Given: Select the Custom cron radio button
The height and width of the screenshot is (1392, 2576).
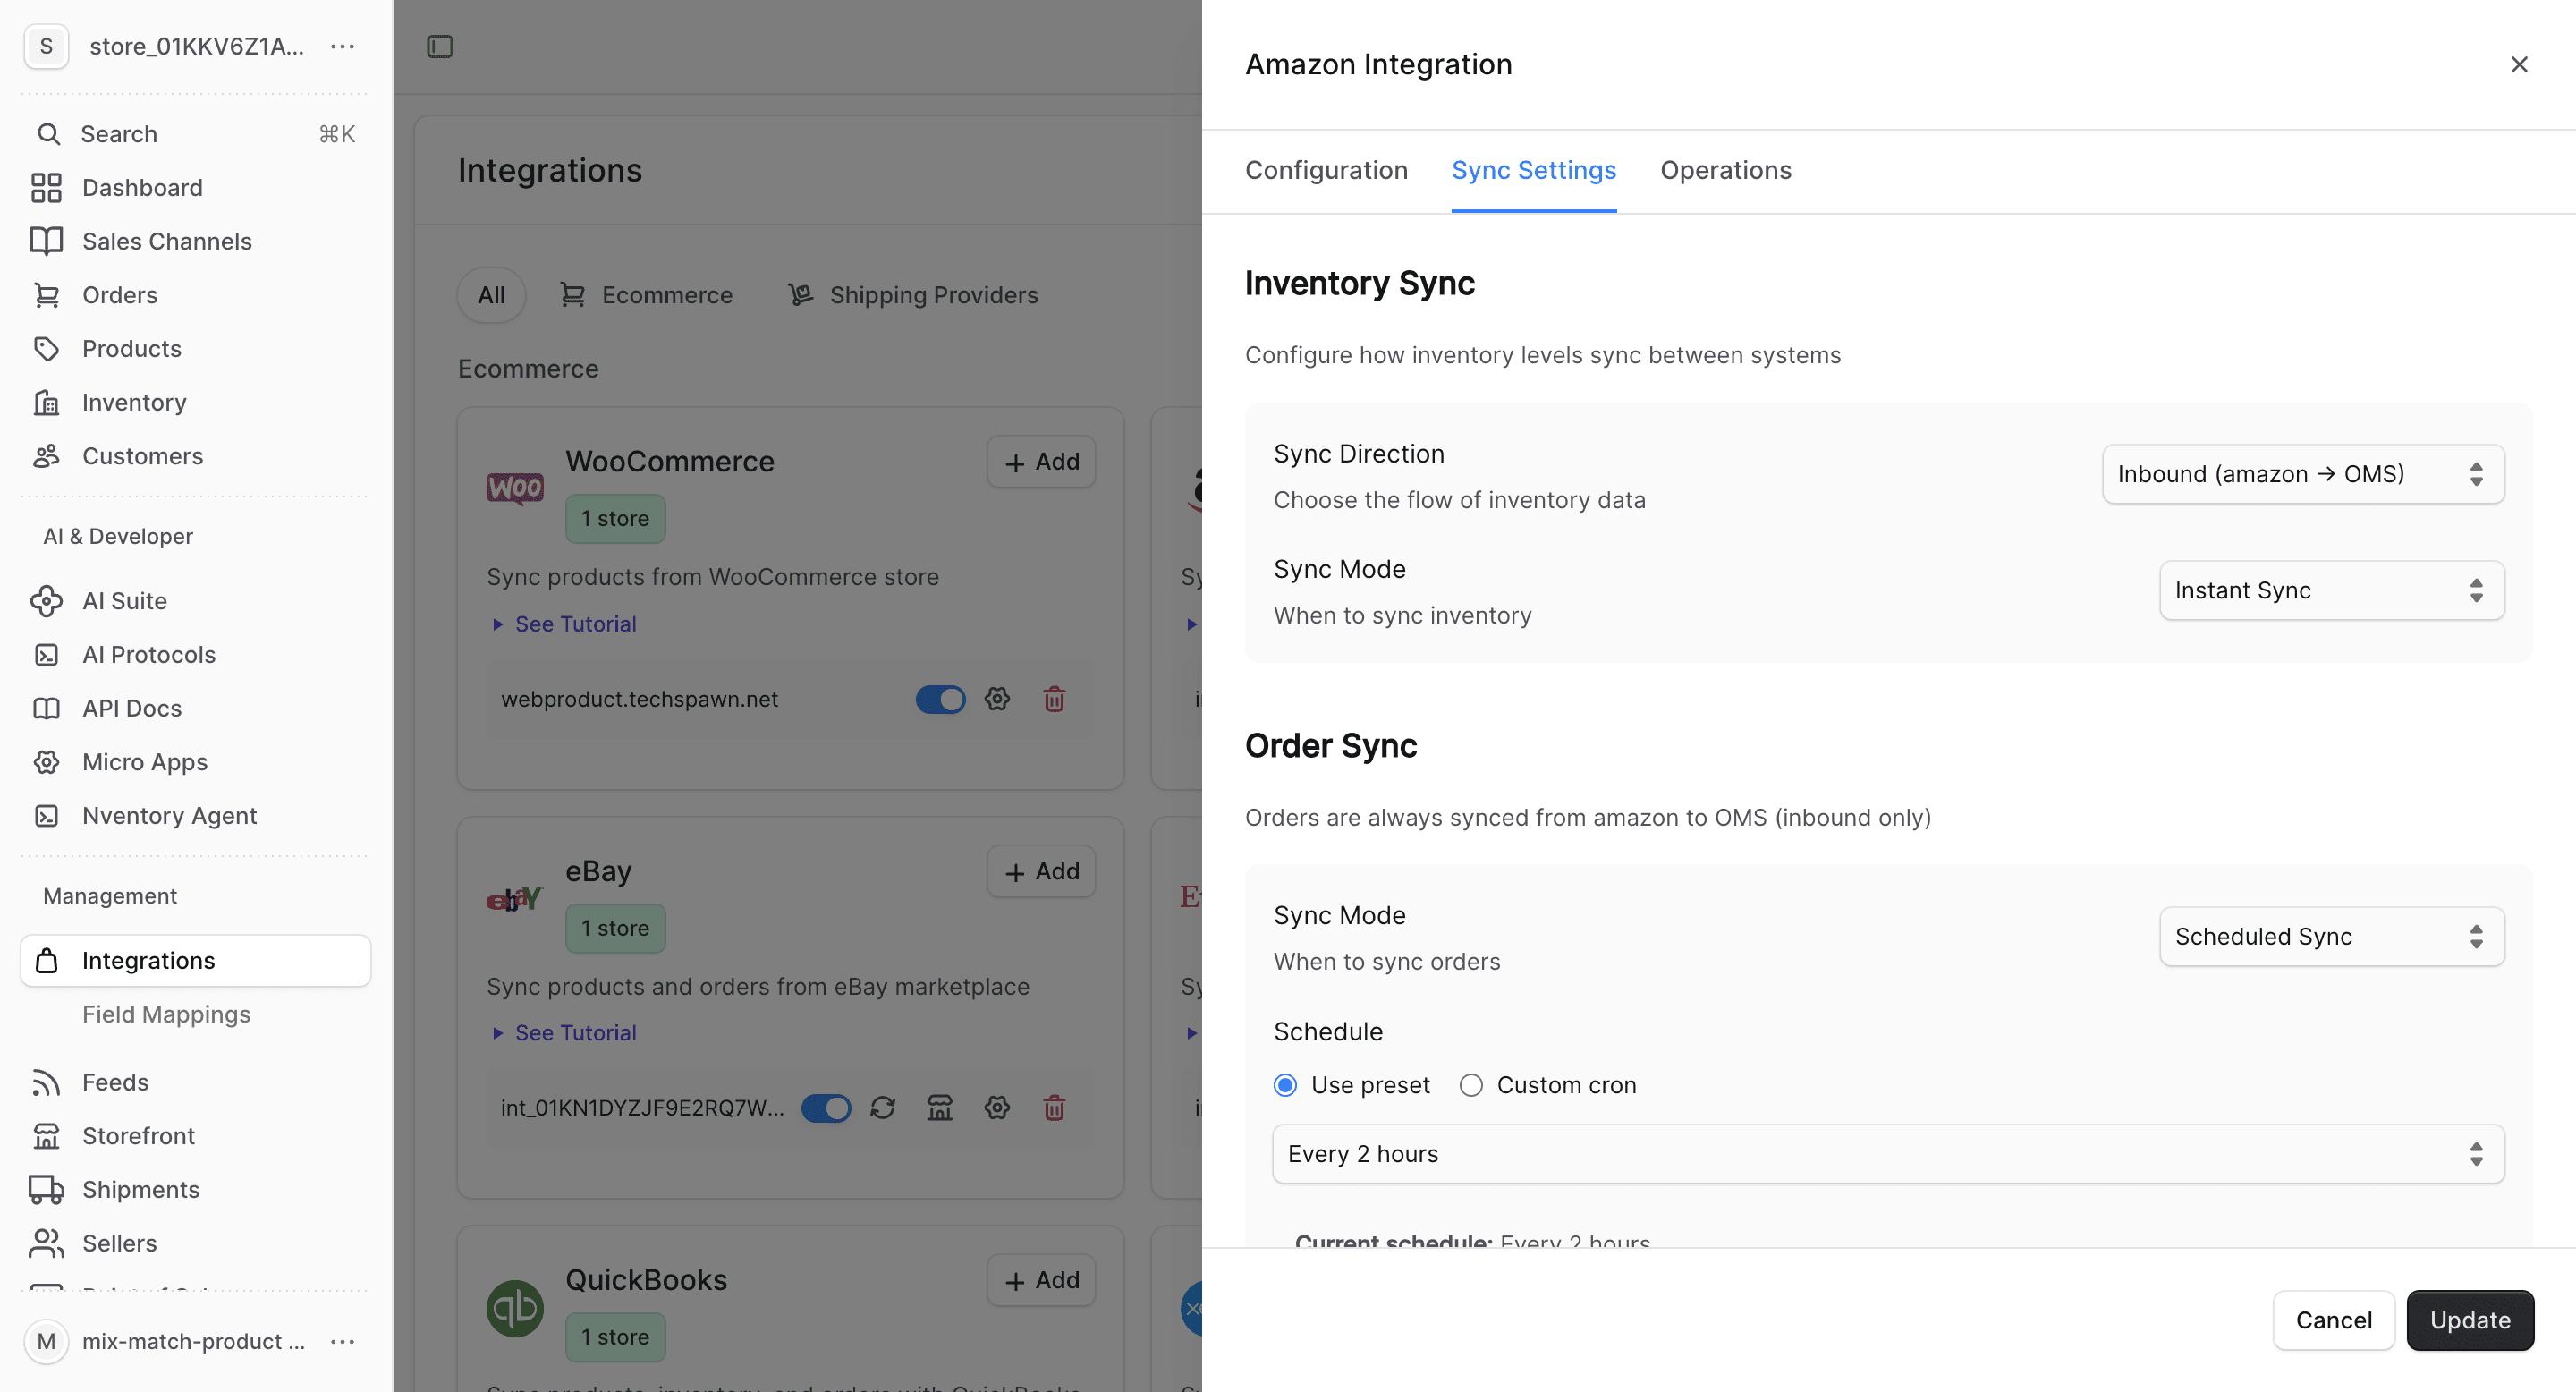Looking at the screenshot, I should (x=1471, y=1085).
